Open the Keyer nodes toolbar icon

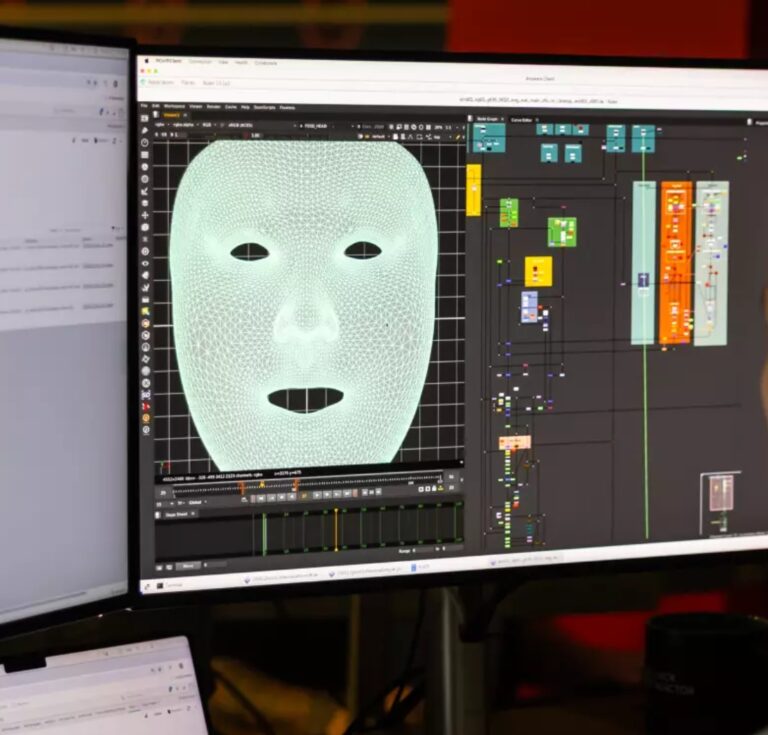[x=145, y=191]
